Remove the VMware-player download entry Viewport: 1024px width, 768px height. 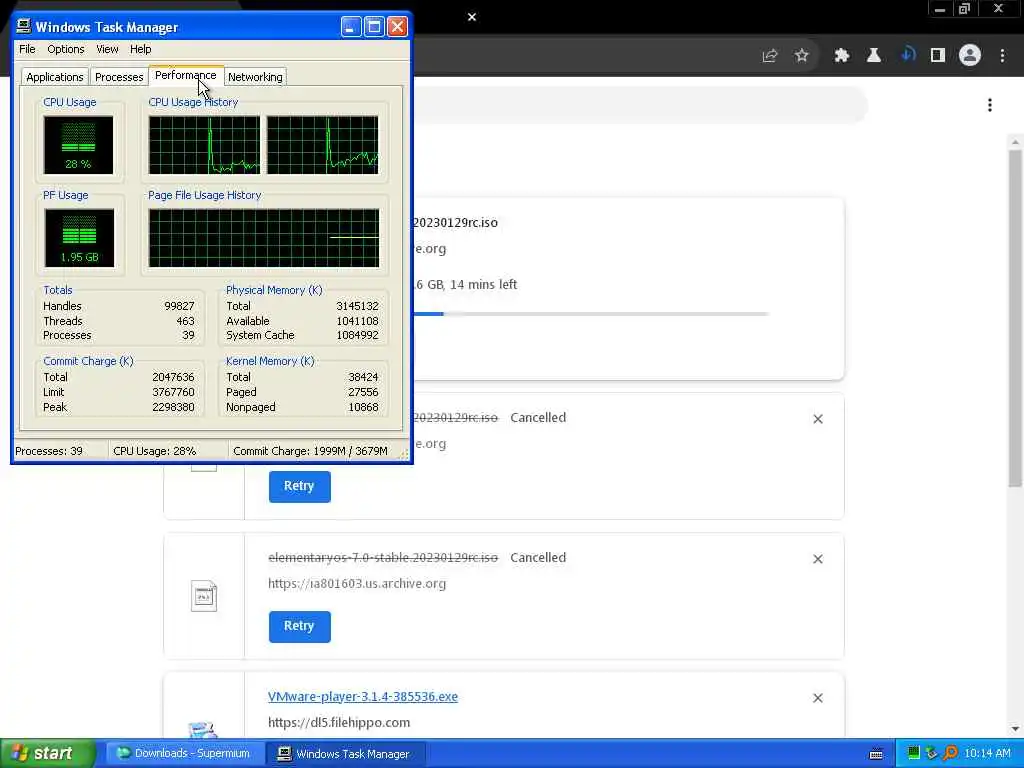(x=818, y=698)
